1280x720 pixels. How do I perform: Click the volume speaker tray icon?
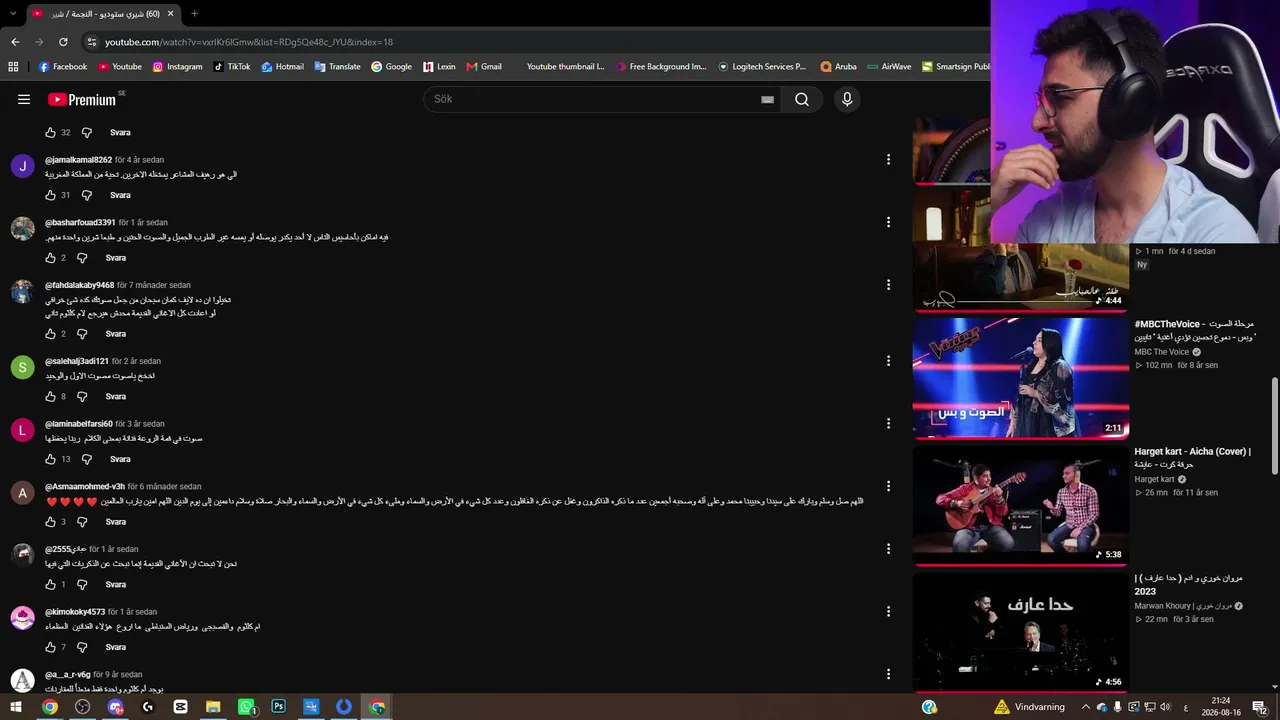[x=1165, y=707]
